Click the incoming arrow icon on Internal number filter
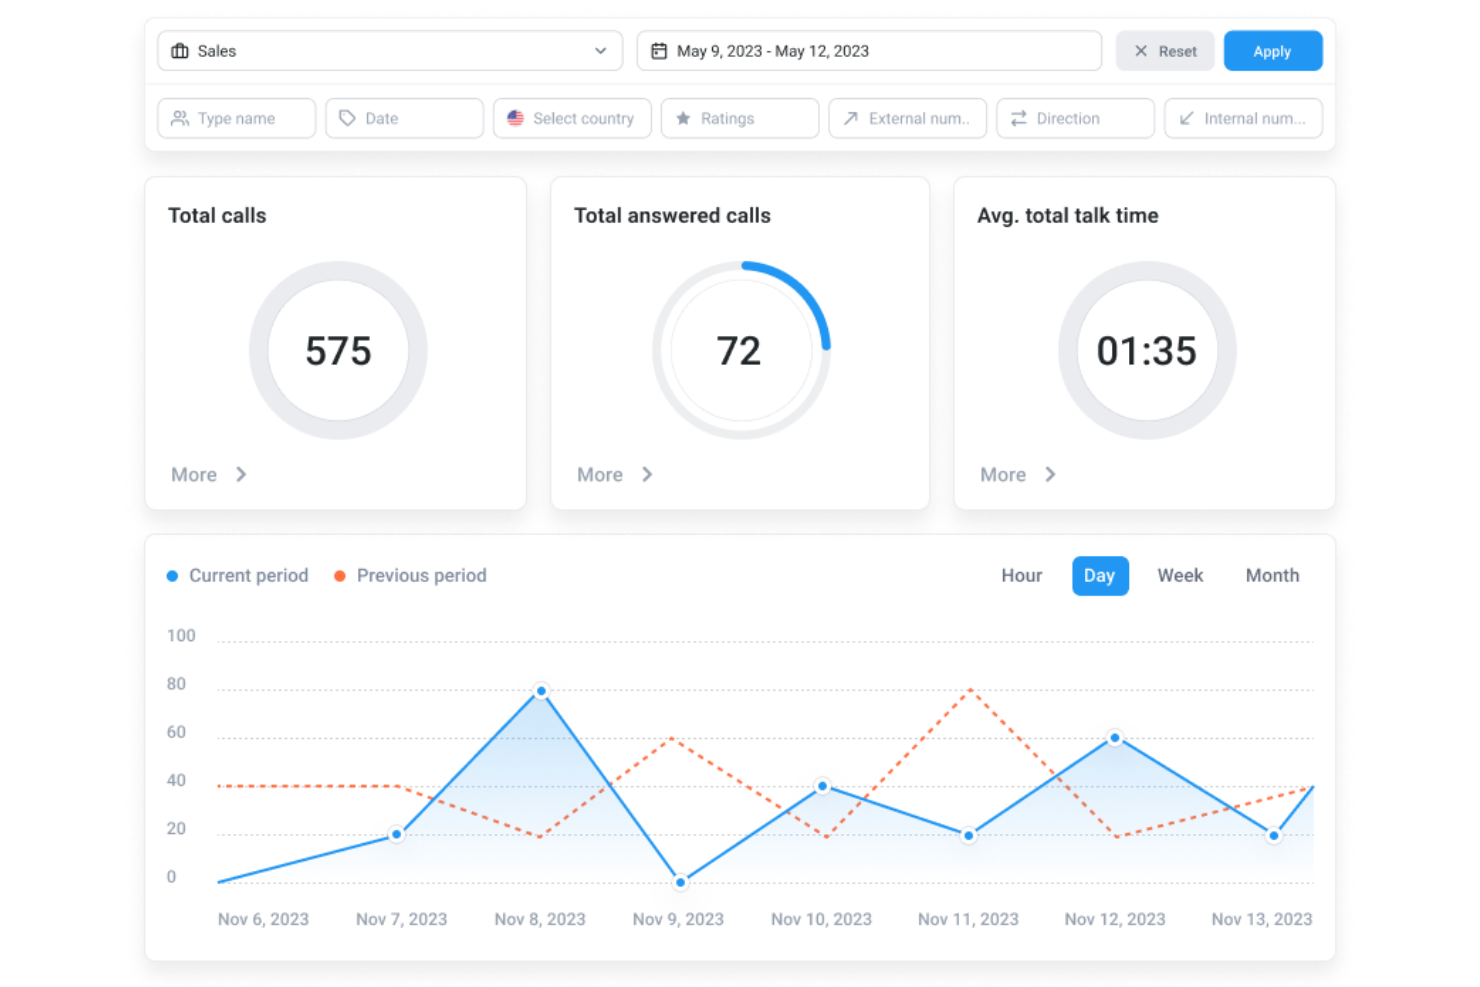The width and height of the screenshot is (1480, 987). click(x=1186, y=118)
